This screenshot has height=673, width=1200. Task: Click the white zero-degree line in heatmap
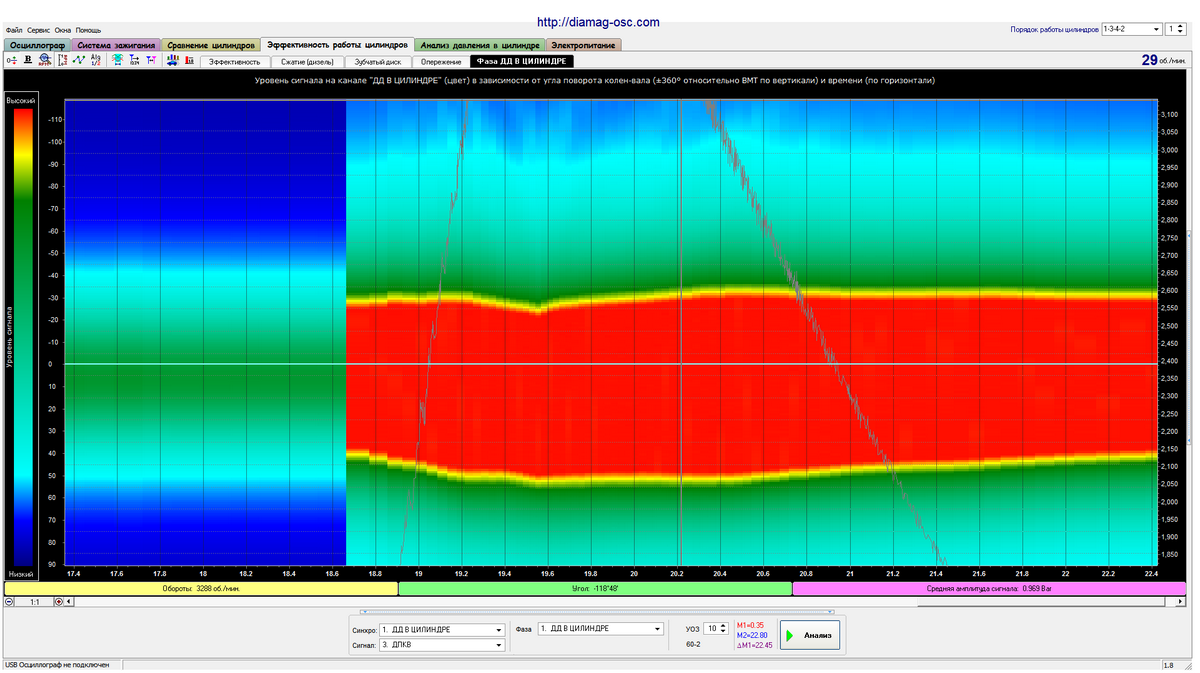pos(611,364)
